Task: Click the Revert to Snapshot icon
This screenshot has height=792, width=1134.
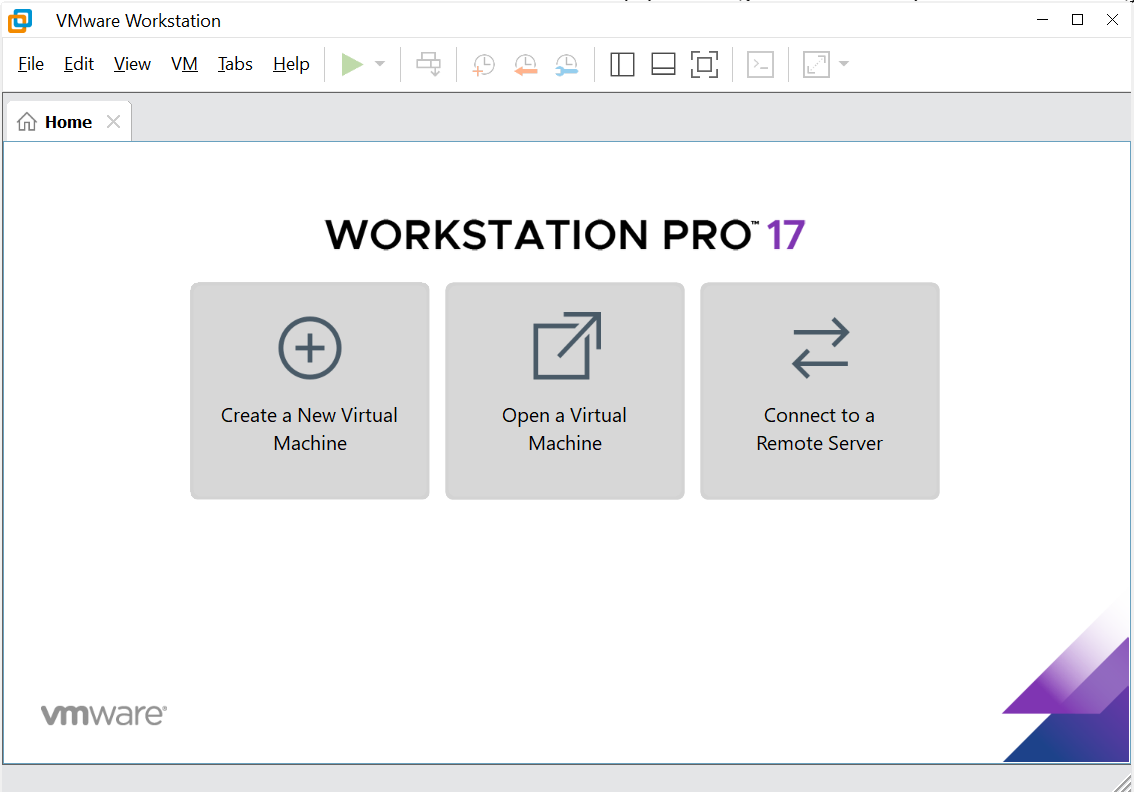Action: pos(525,65)
